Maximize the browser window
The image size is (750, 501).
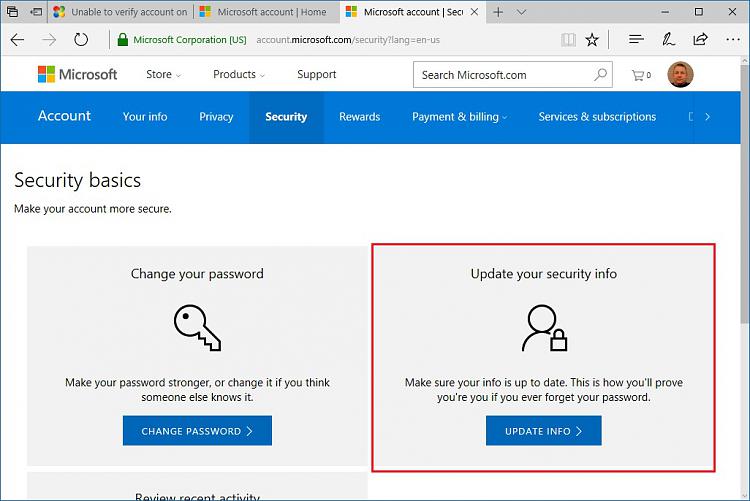[x=699, y=12]
